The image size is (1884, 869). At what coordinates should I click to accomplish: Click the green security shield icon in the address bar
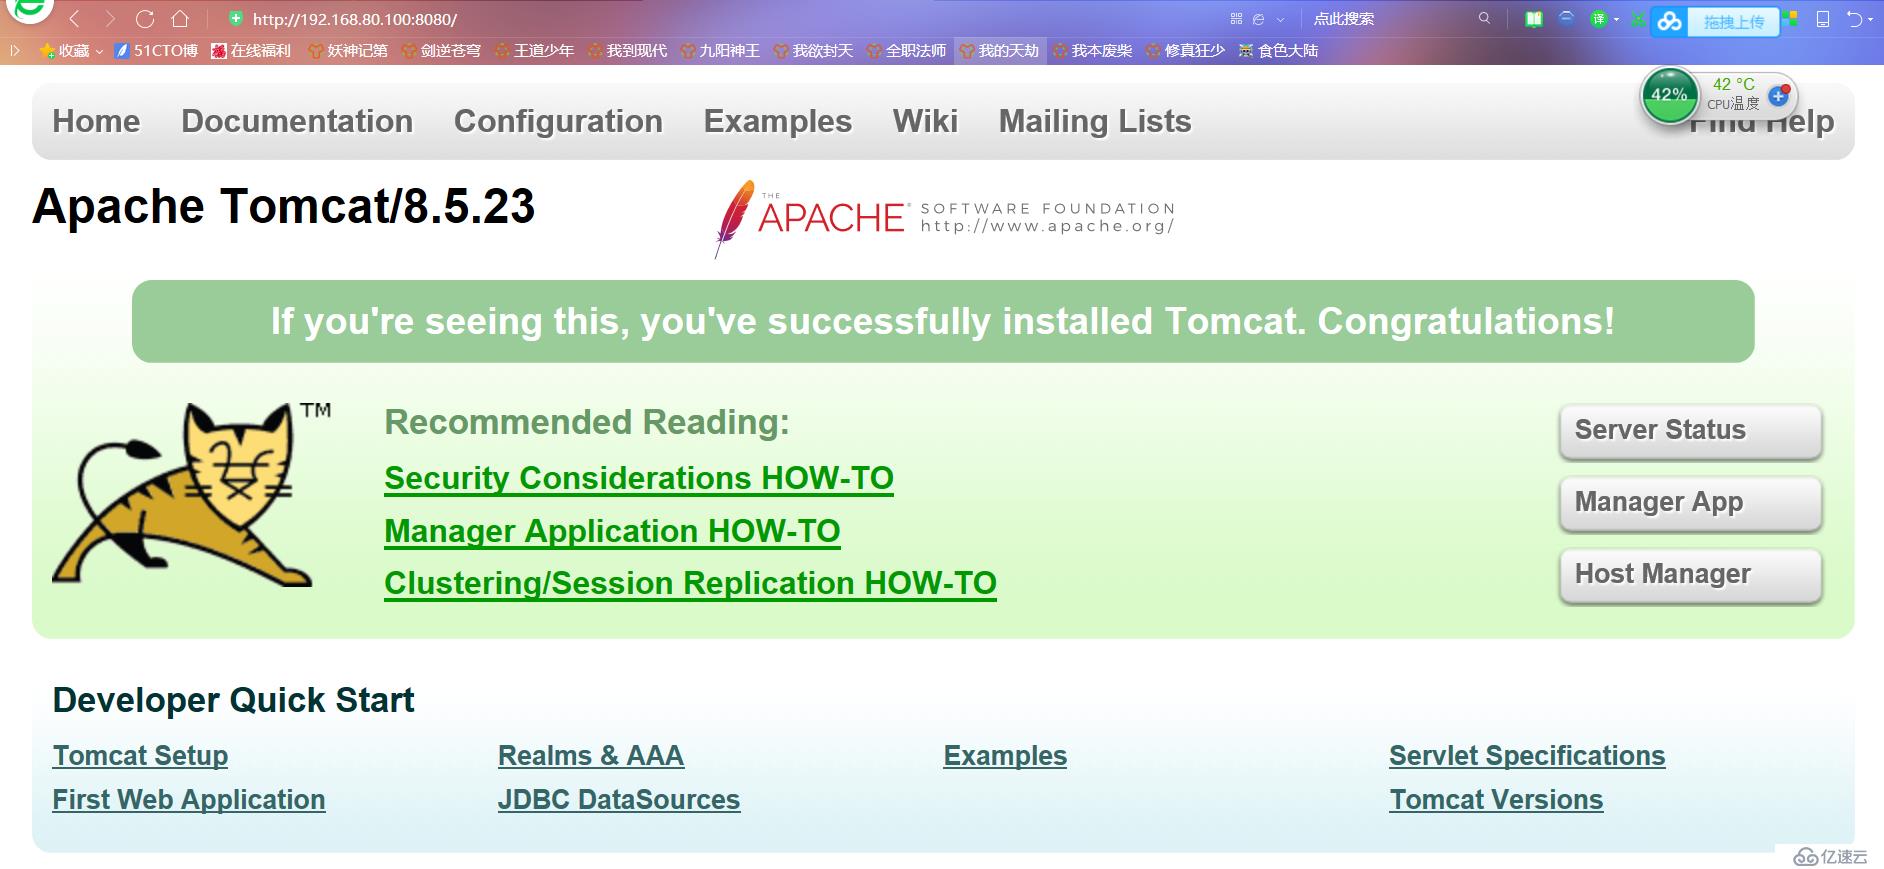pos(235,19)
